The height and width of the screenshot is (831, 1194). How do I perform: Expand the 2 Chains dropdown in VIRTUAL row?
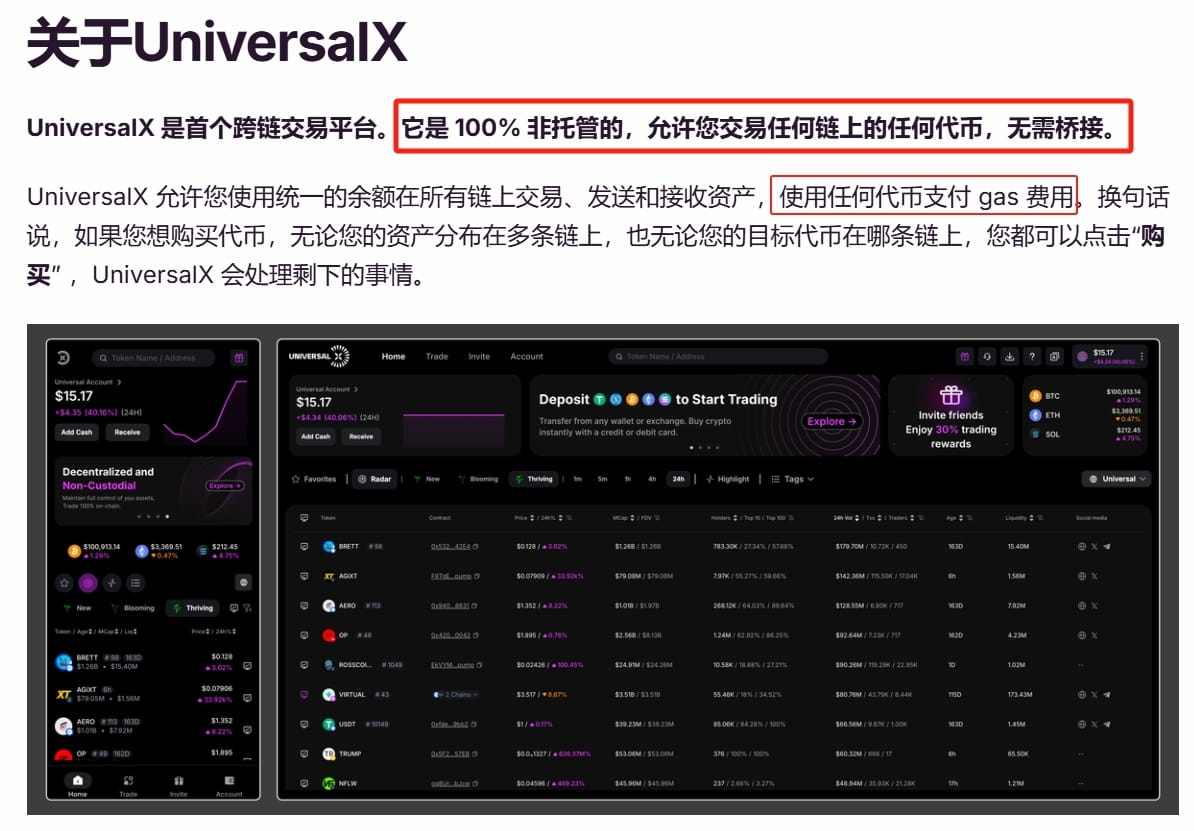(x=455, y=695)
